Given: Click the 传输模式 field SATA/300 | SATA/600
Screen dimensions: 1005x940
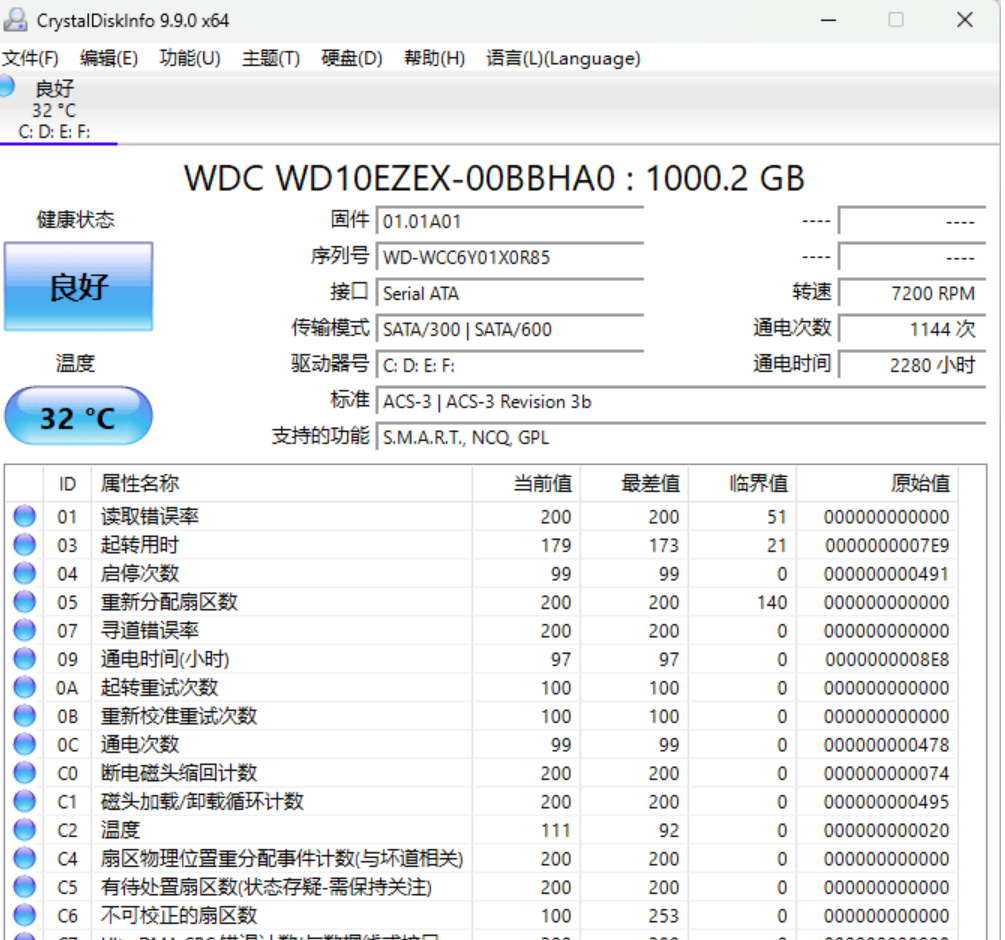Looking at the screenshot, I should coord(510,329).
